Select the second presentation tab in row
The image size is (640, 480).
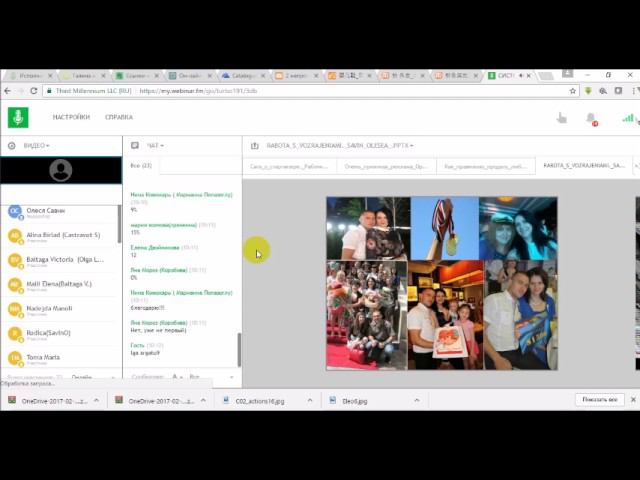pyautogui.click(x=386, y=167)
